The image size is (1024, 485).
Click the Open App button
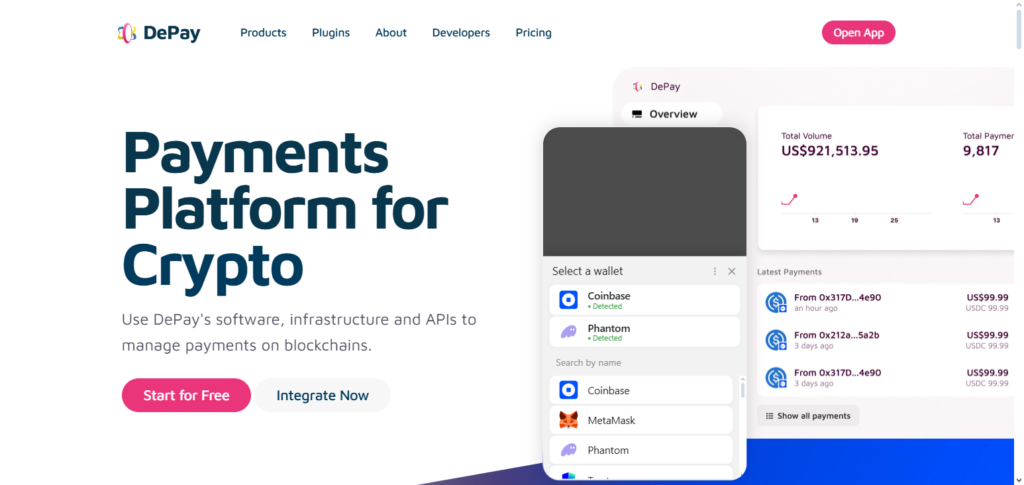[858, 32]
